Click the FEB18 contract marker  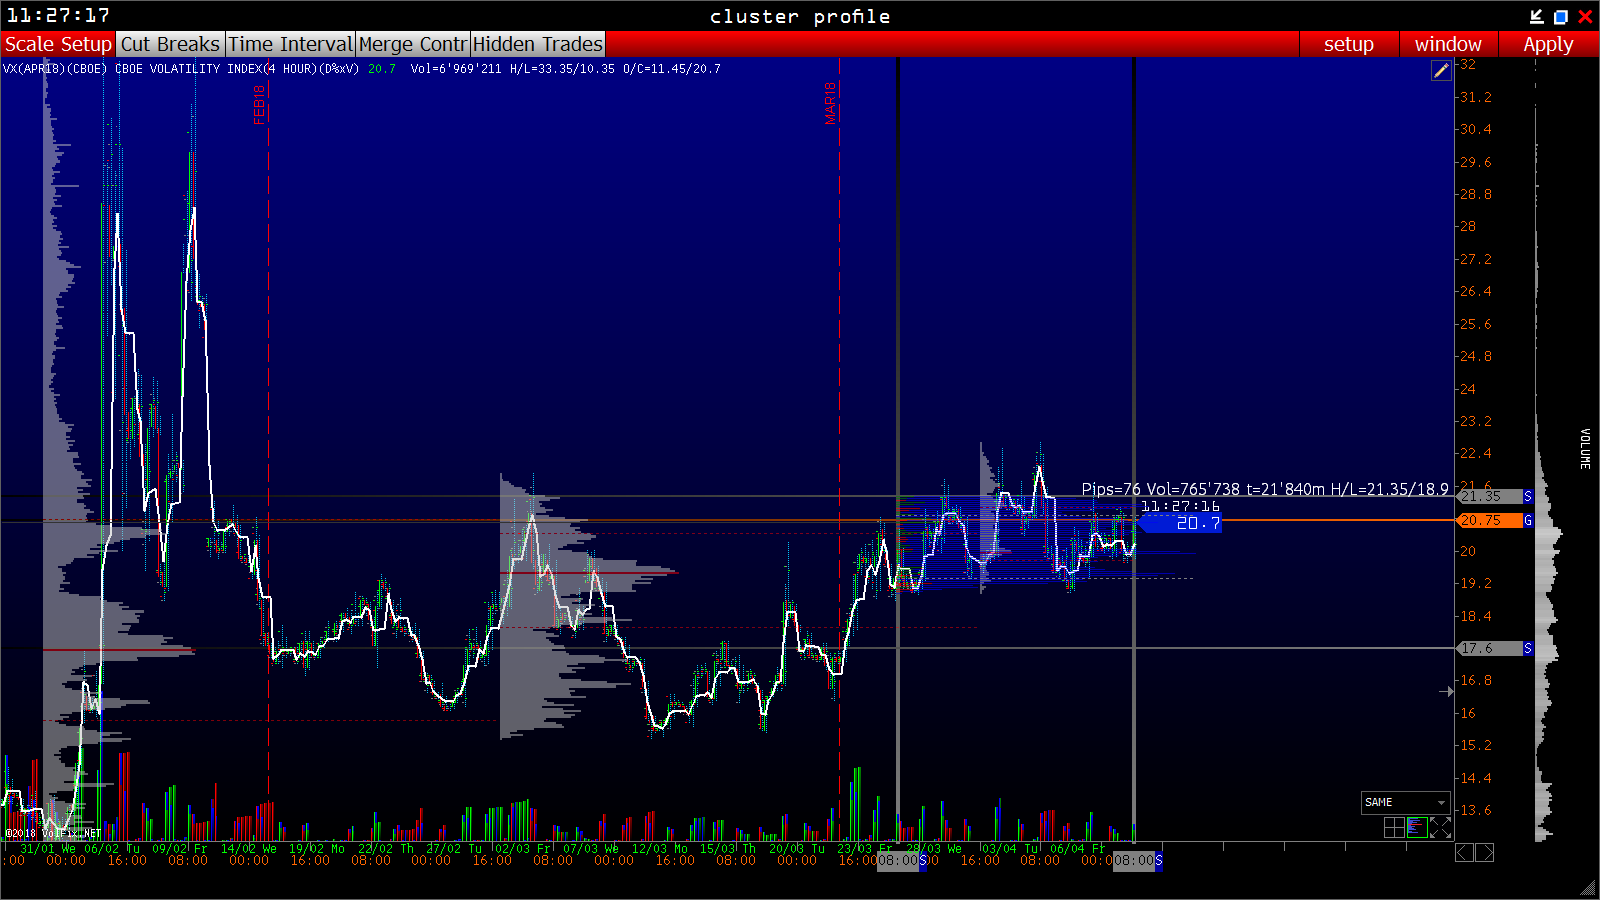(259, 104)
